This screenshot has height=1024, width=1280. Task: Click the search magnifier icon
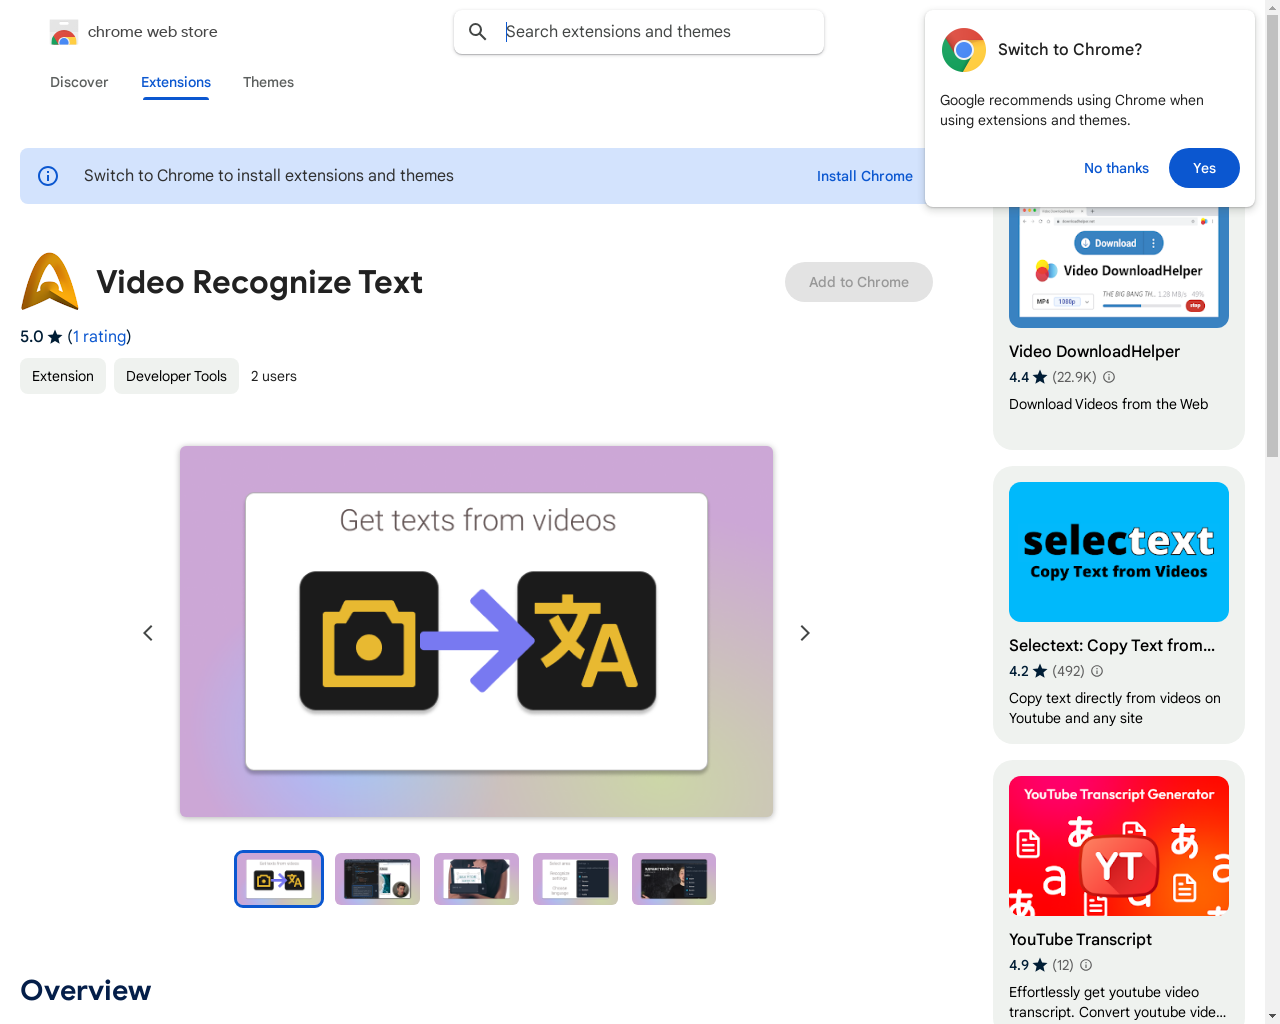click(x=478, y=32)
